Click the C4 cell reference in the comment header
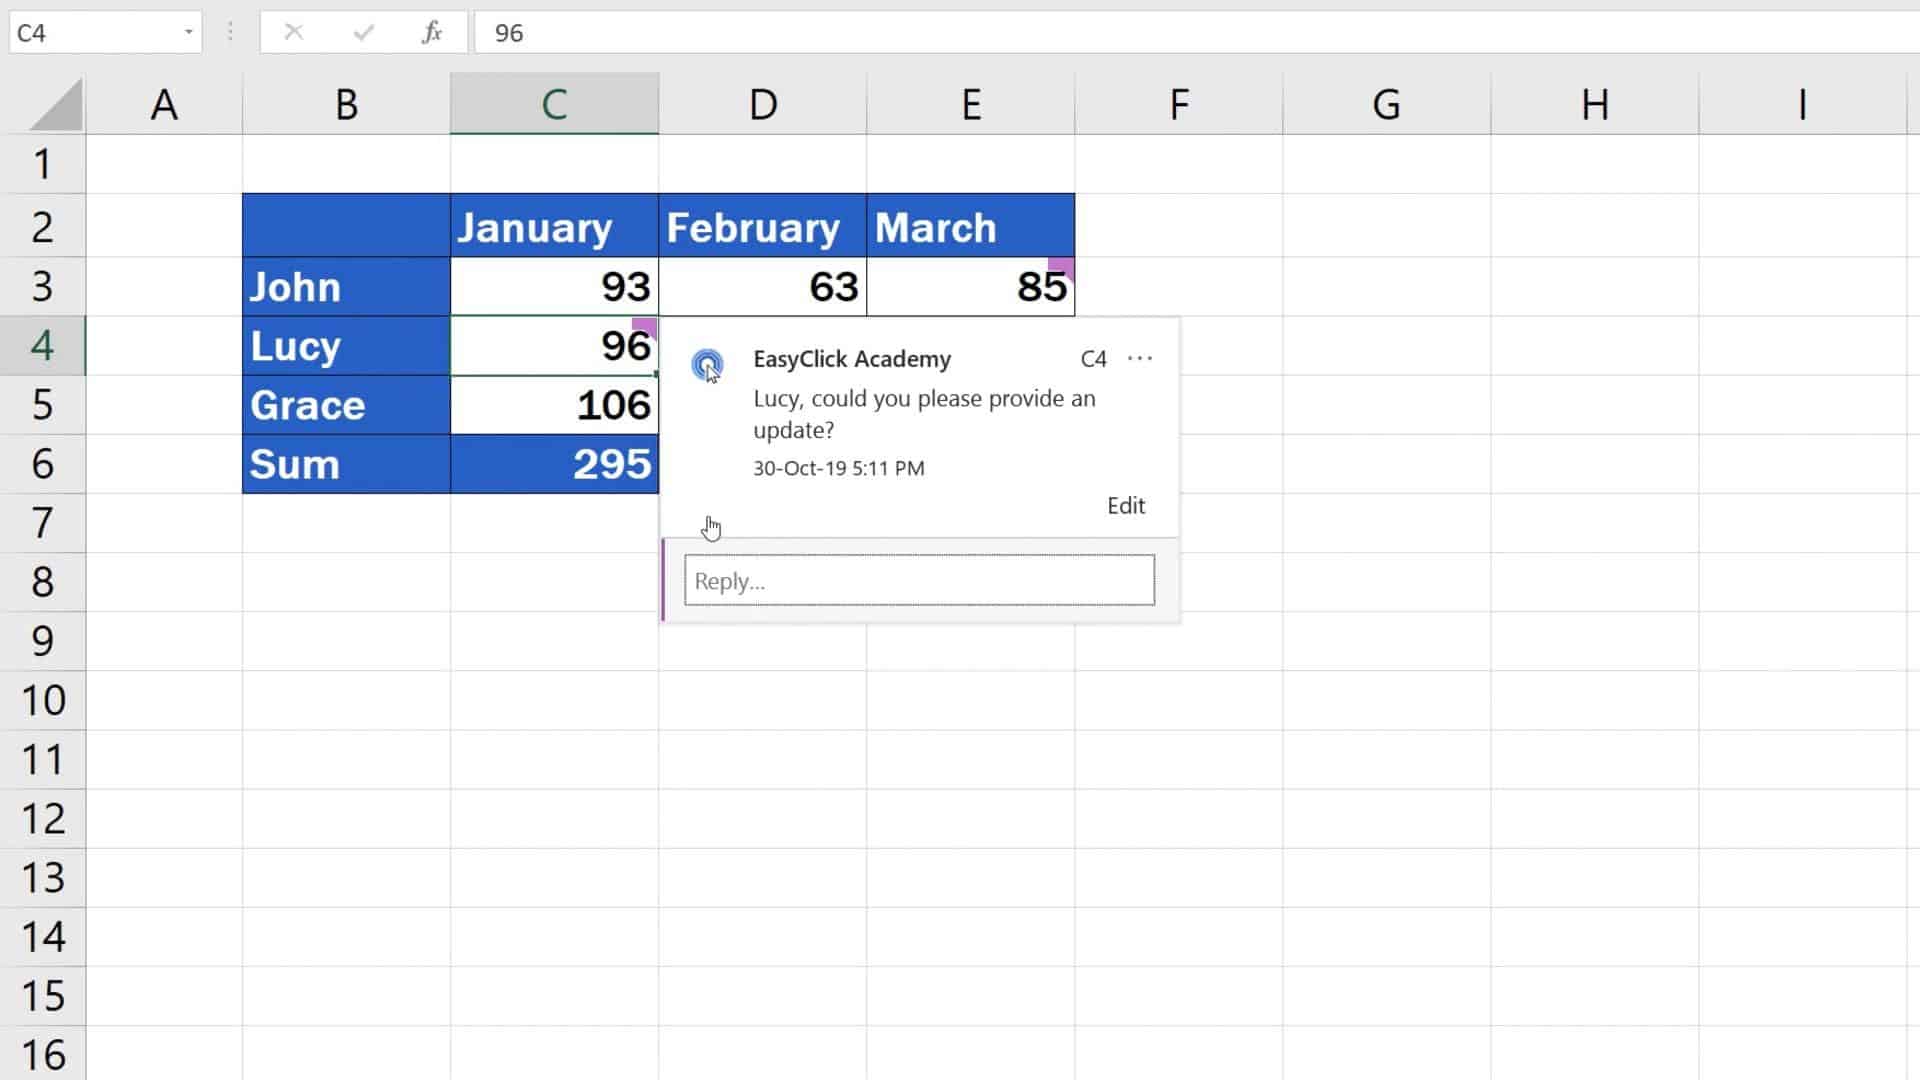 tap(1093, 359)
